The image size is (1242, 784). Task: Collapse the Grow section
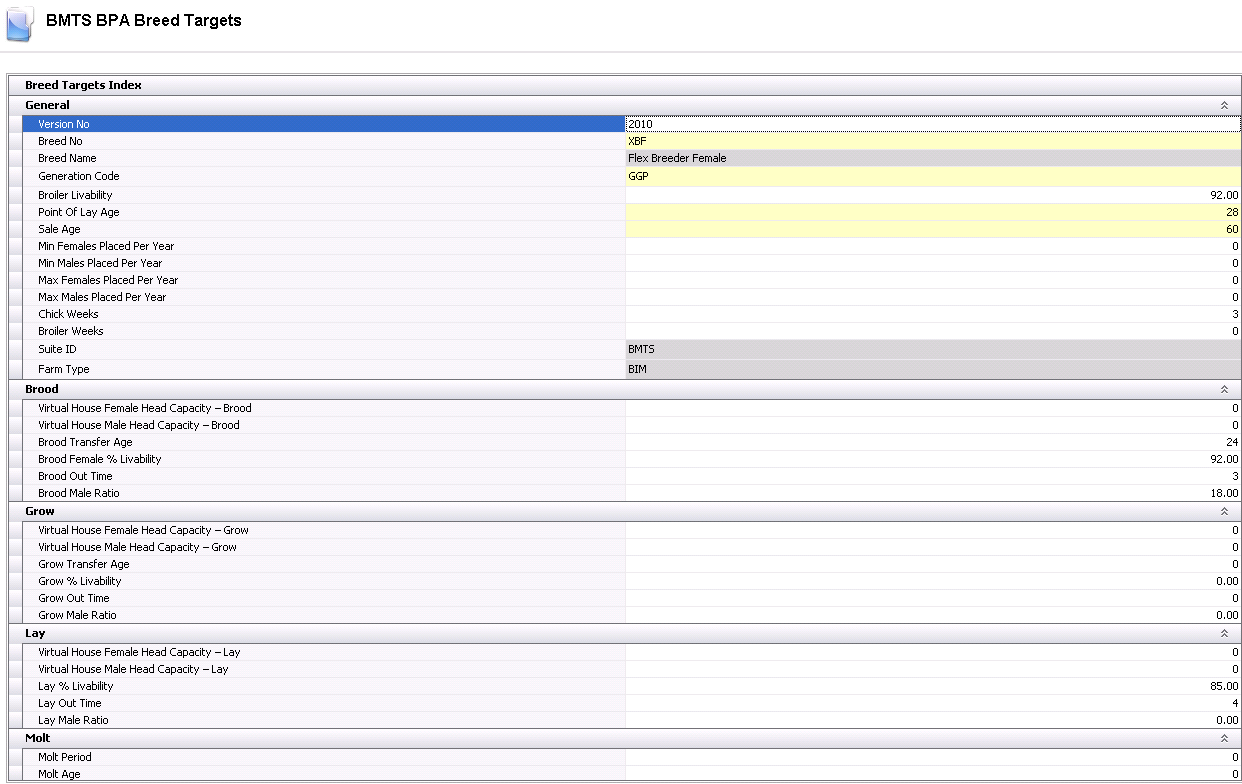1223,511
